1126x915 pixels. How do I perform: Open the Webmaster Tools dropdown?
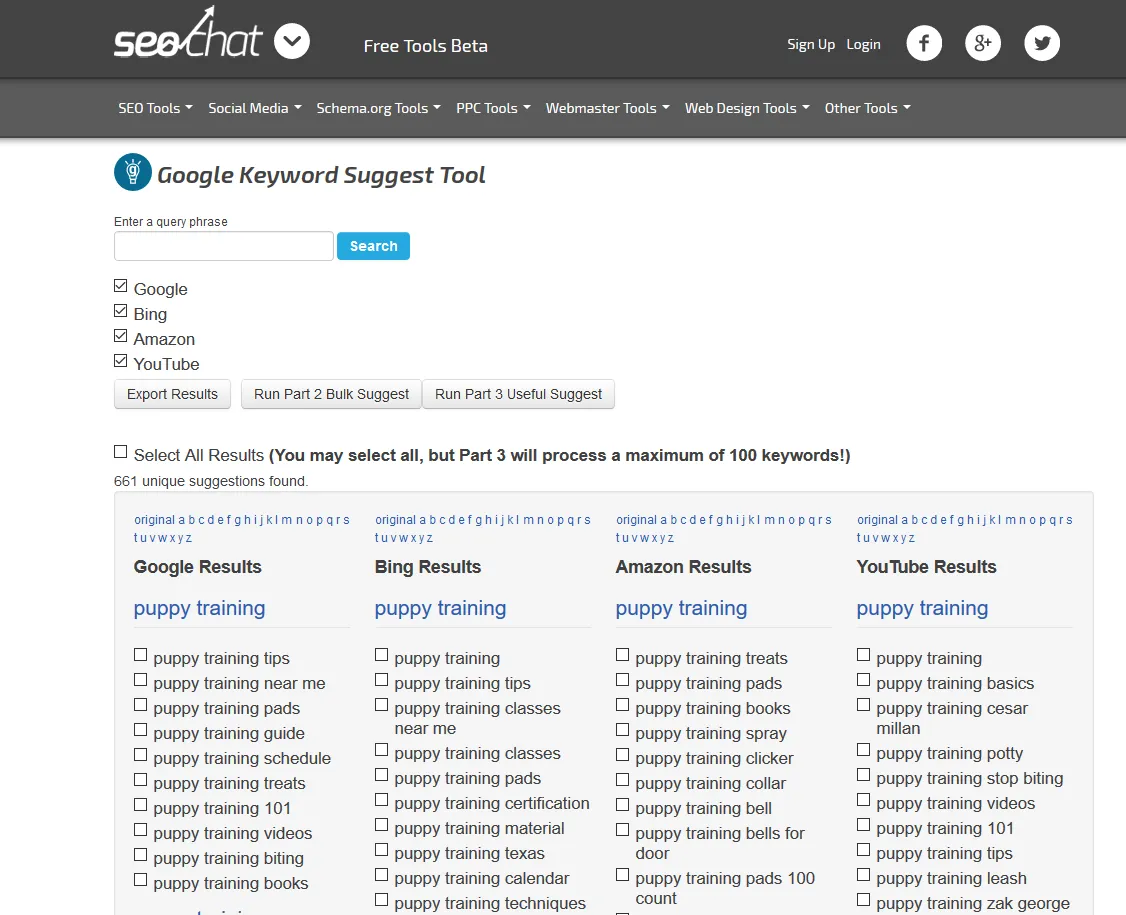click(608, 108)
